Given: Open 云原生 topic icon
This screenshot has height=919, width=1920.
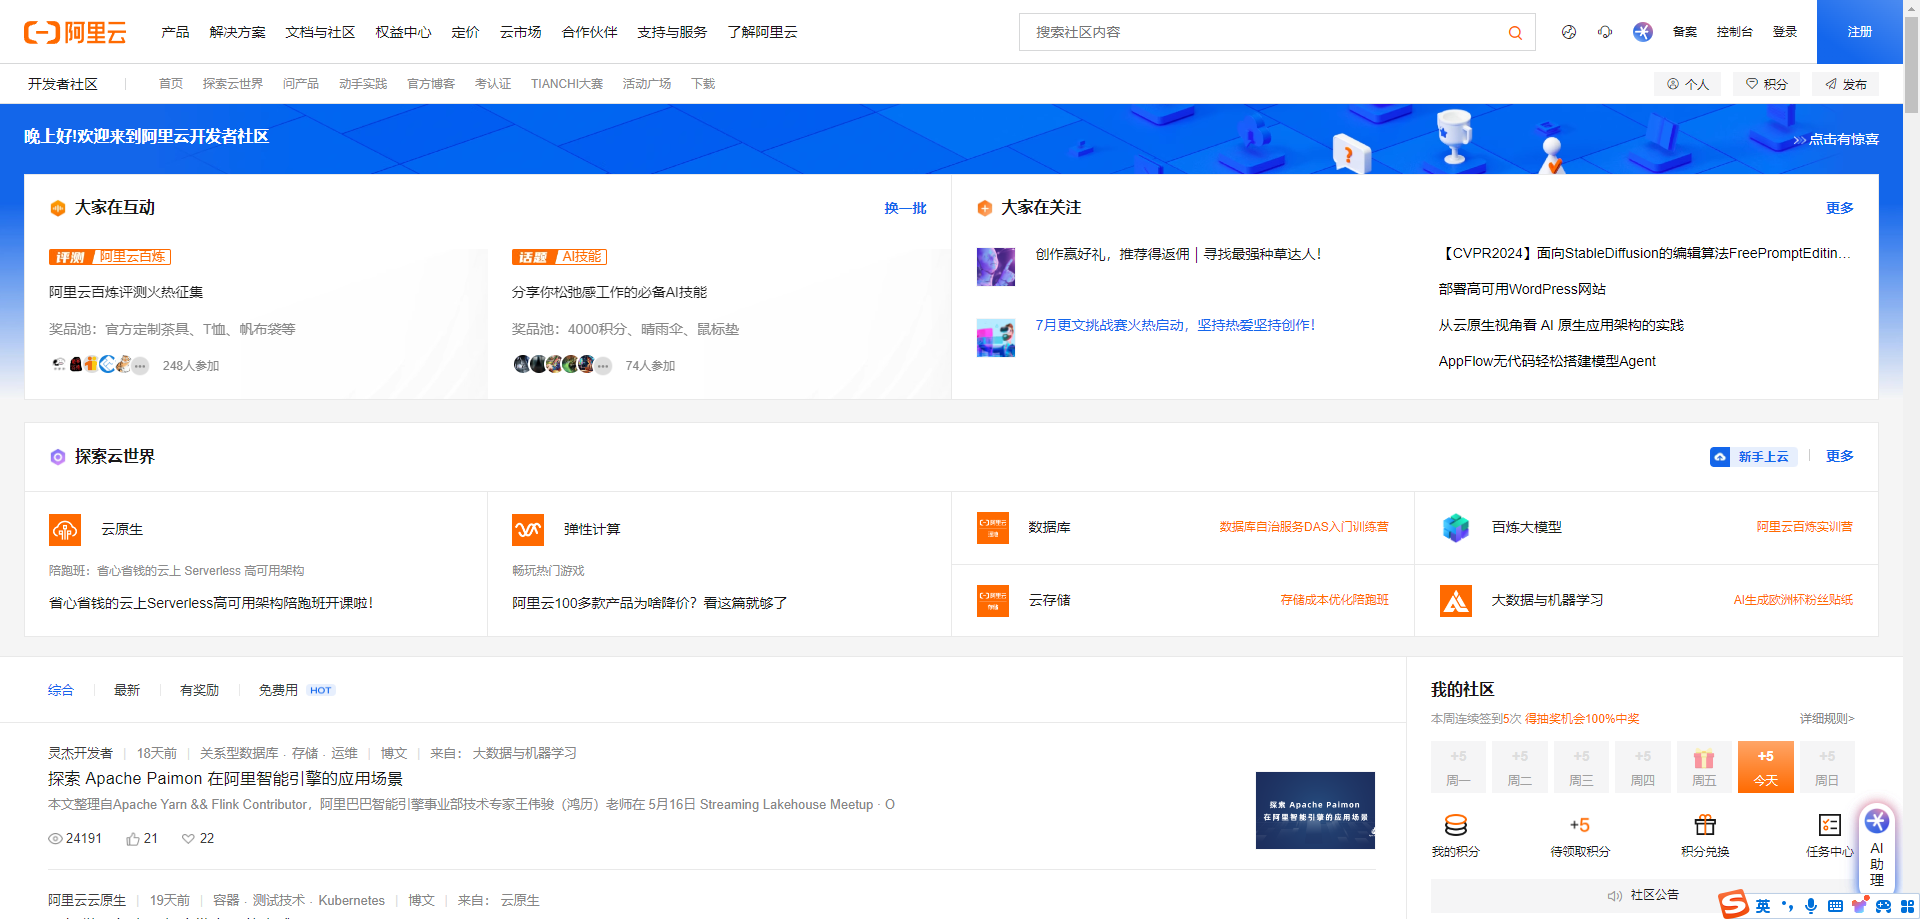Looking at the screenshot, I should coord(65,529).
